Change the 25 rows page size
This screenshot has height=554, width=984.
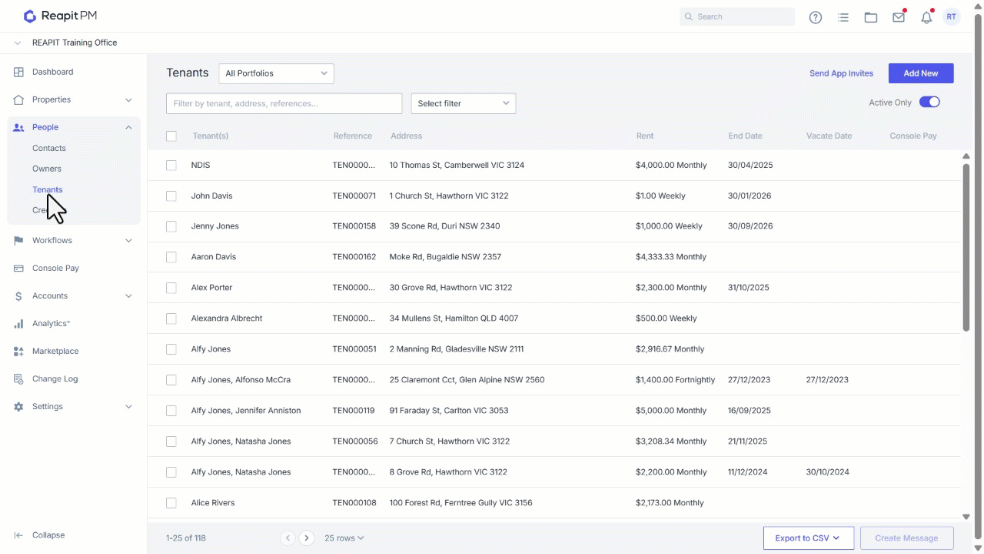(344, 538)
